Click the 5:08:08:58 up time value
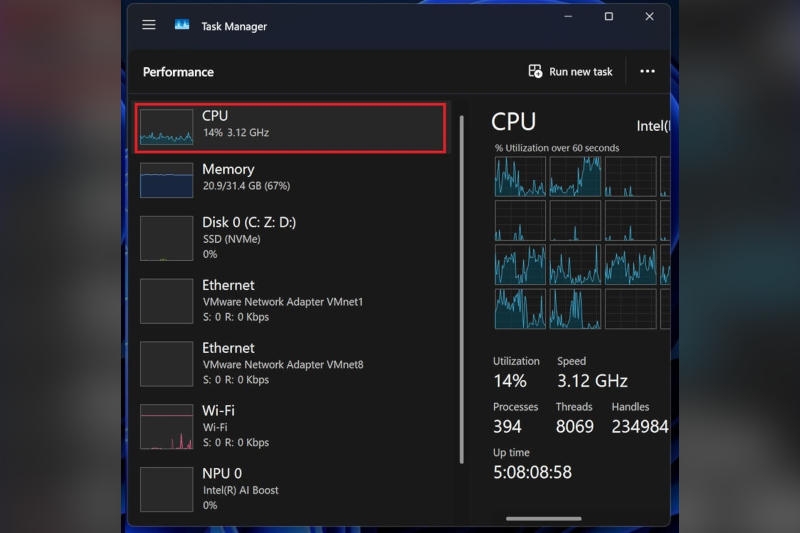The width and height of the screenshot is (800, 533). click(532, 472)
